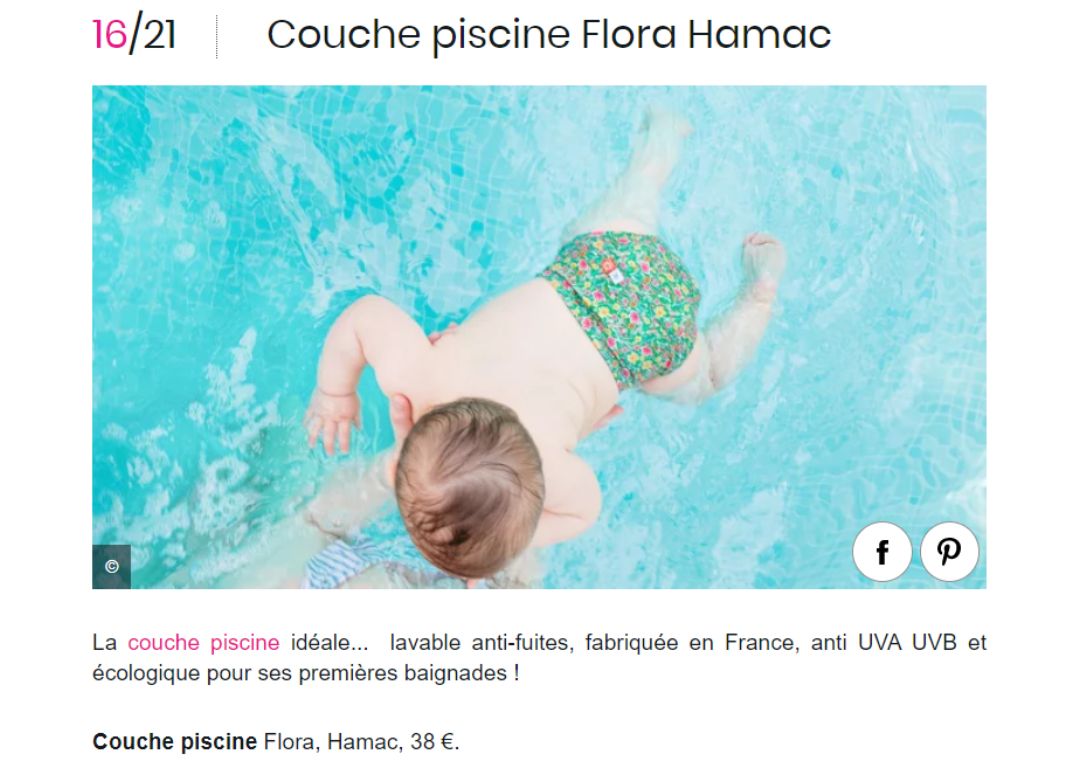Pin the image to Pinterest
The height and width of the screenshot is (763, 1079).
(949, 551)
